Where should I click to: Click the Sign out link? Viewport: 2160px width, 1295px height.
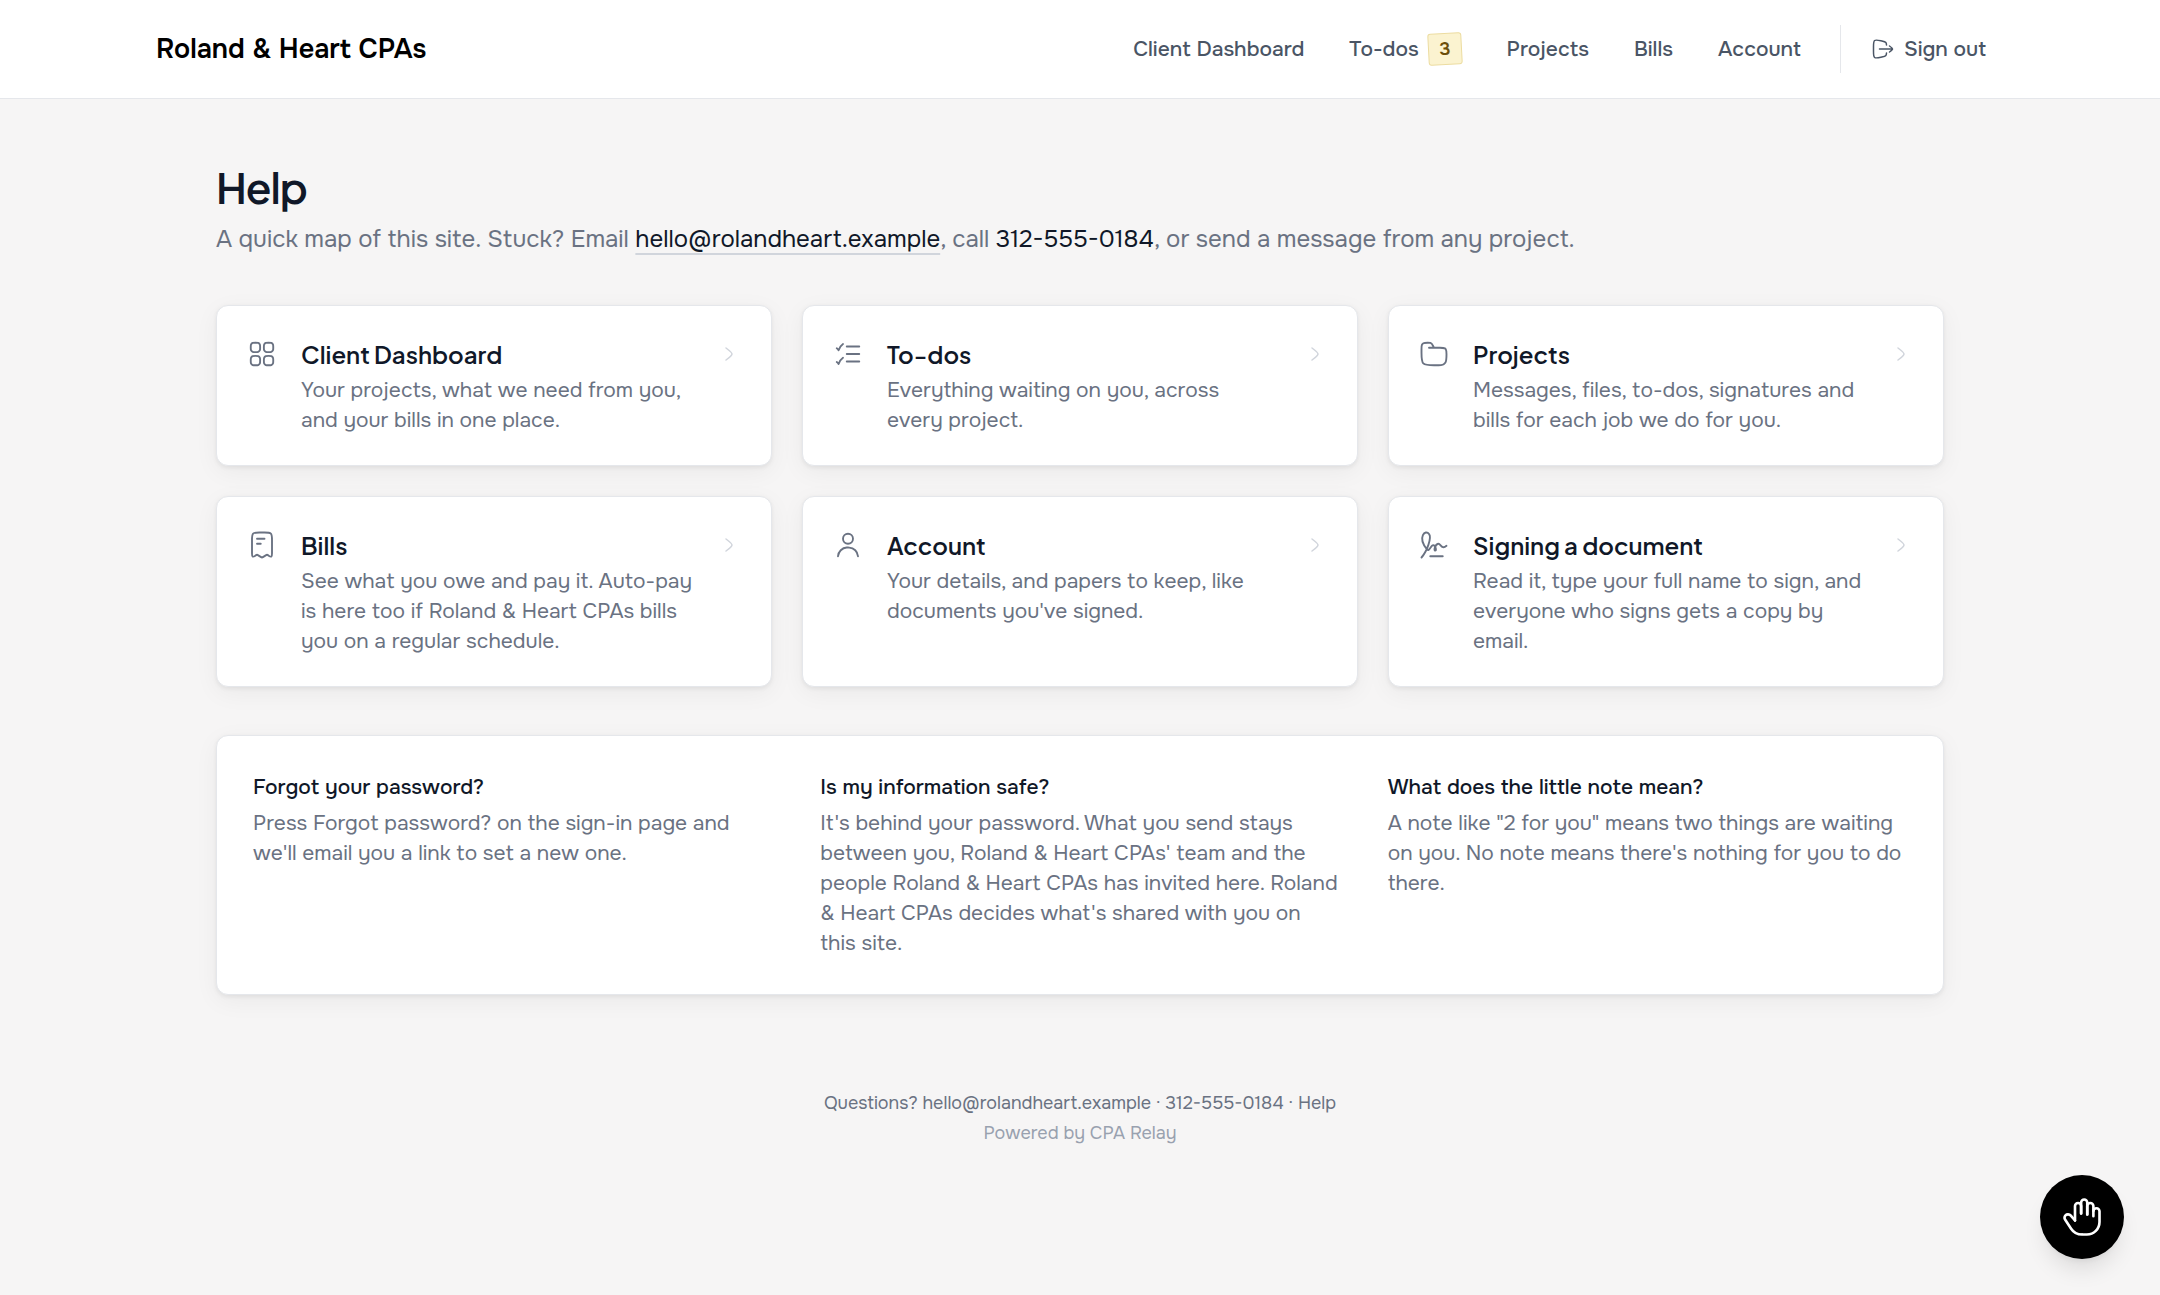pos(1929,49)
